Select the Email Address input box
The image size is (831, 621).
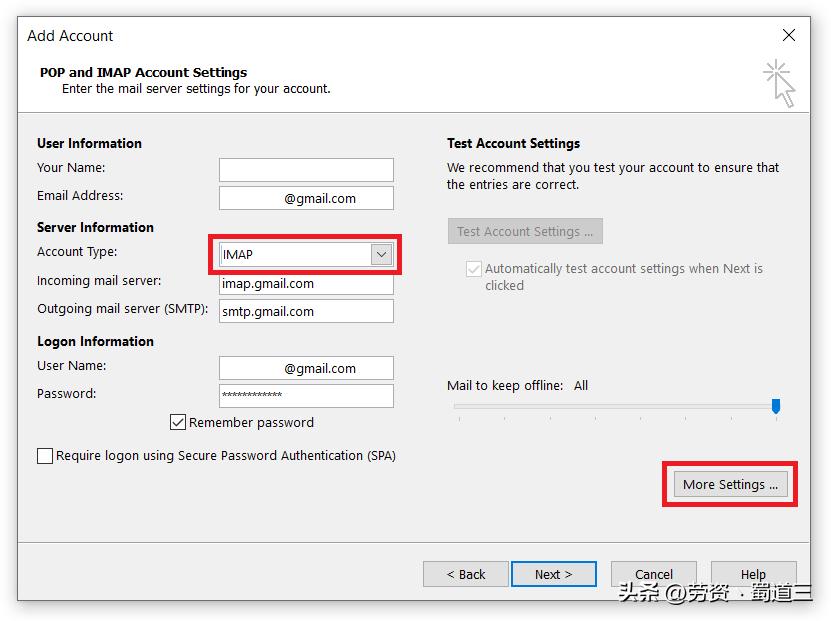tap(305, 197)
